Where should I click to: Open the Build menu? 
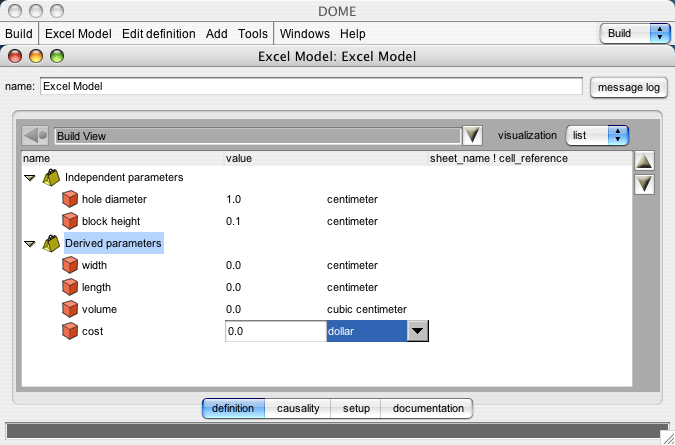point(19,34)
